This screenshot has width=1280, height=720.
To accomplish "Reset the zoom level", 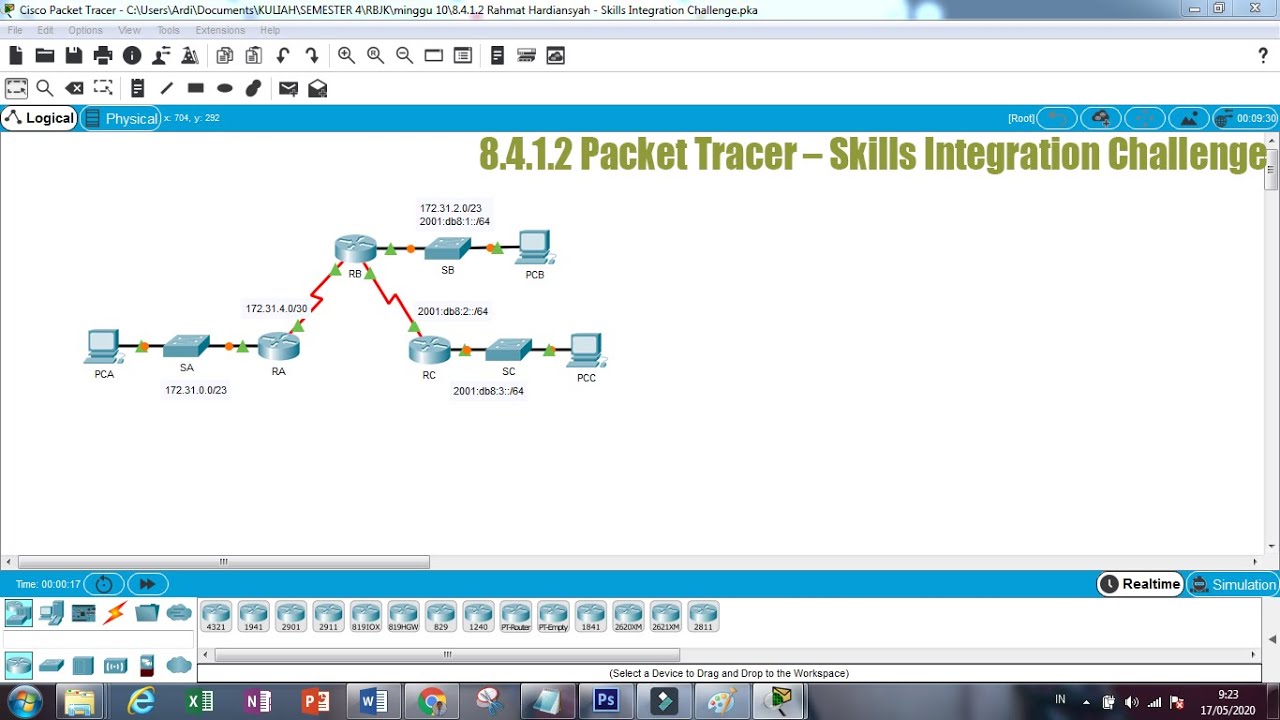I will 375,56.
